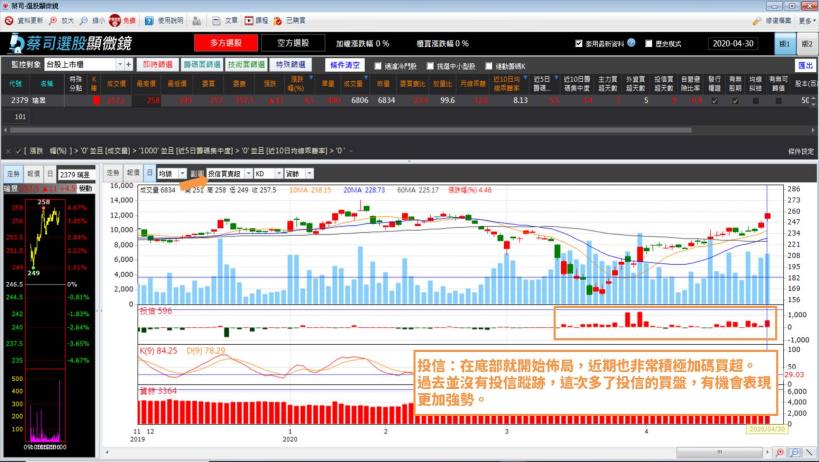
Task: Open 使用說明 help question mark icon
Action: 149,21
